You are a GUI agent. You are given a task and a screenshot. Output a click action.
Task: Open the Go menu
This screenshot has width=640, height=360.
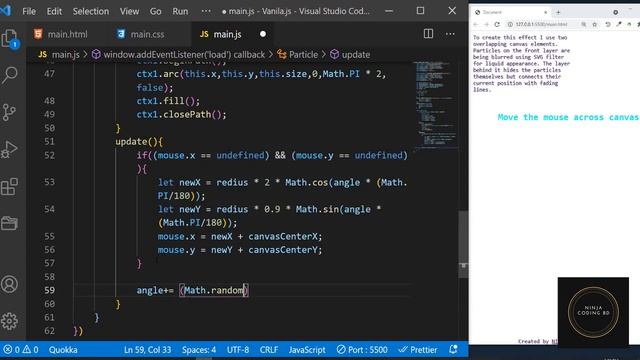point(156,11)
